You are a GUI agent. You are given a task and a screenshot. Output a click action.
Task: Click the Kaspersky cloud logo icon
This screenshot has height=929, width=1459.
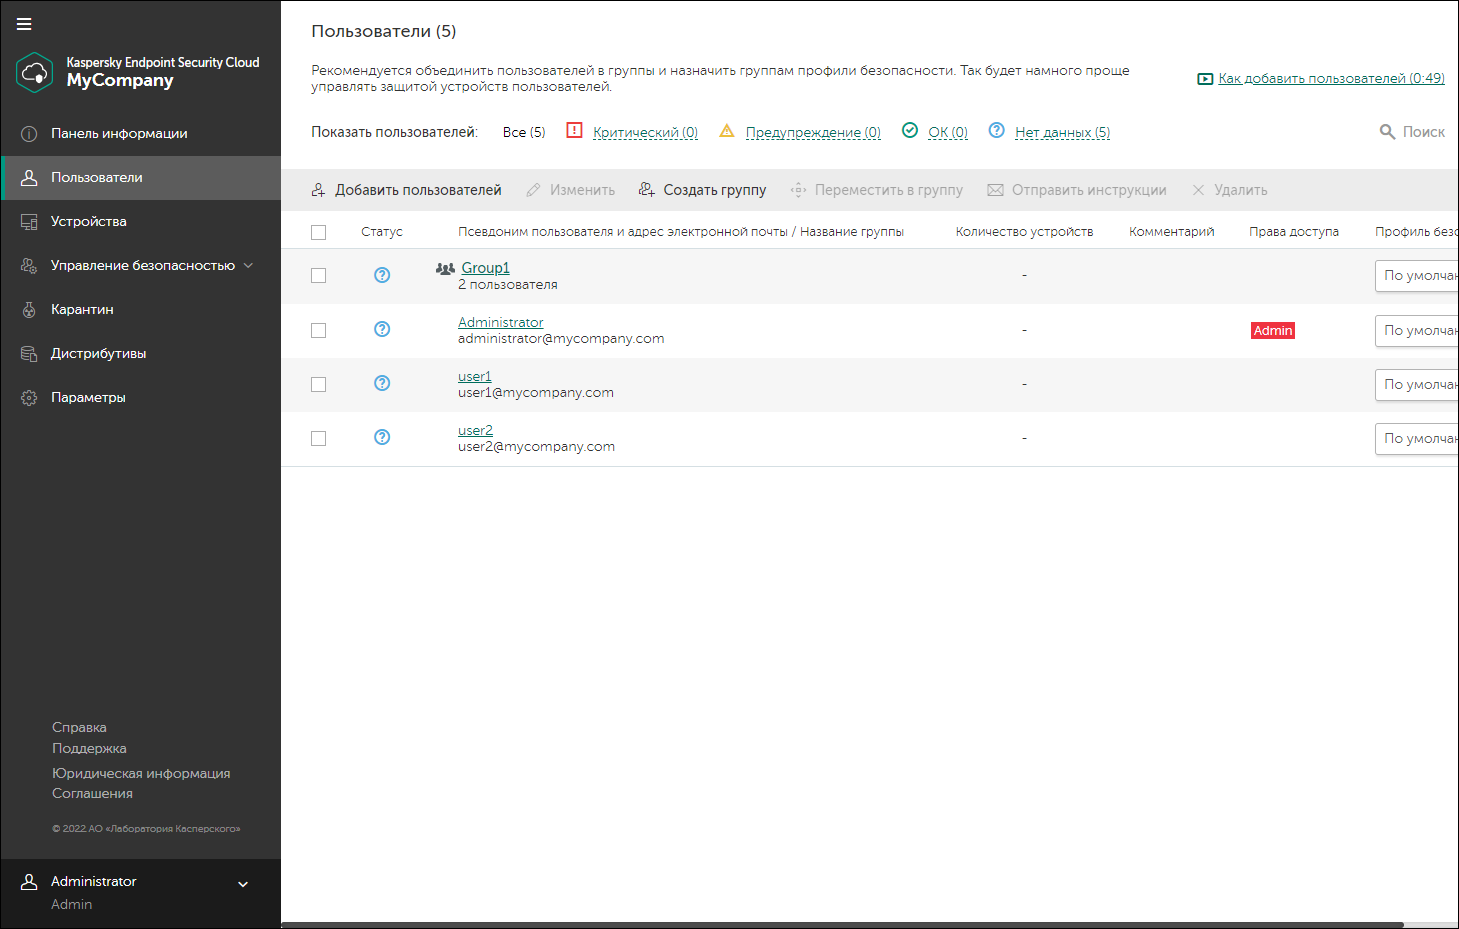coord(35,72)
